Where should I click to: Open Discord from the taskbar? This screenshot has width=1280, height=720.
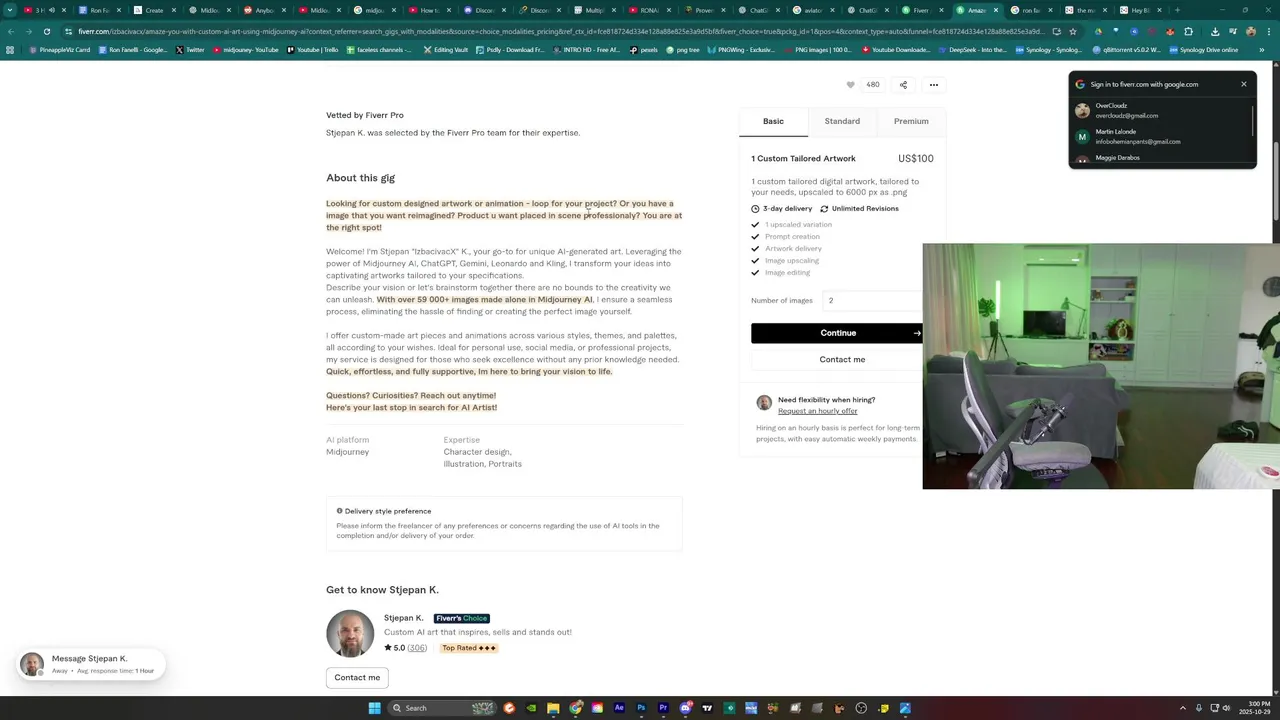(x=685, y=708)
